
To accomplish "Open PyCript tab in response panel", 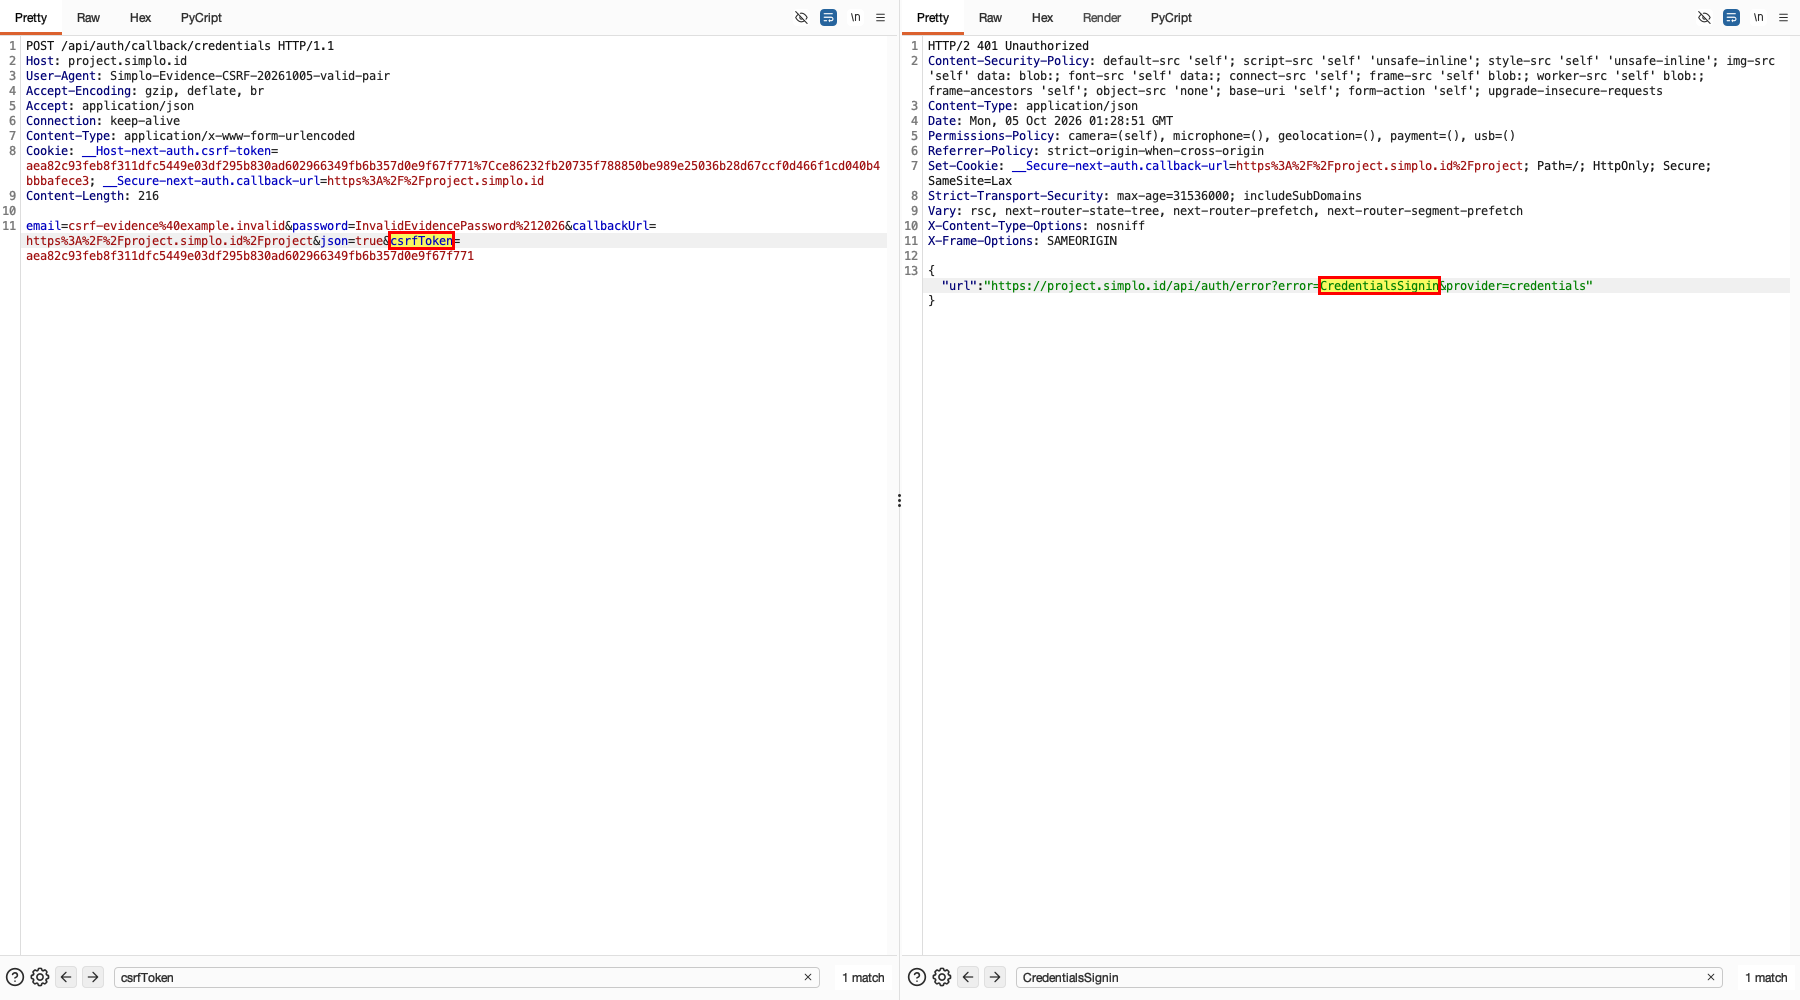I will coord(1171,18).
